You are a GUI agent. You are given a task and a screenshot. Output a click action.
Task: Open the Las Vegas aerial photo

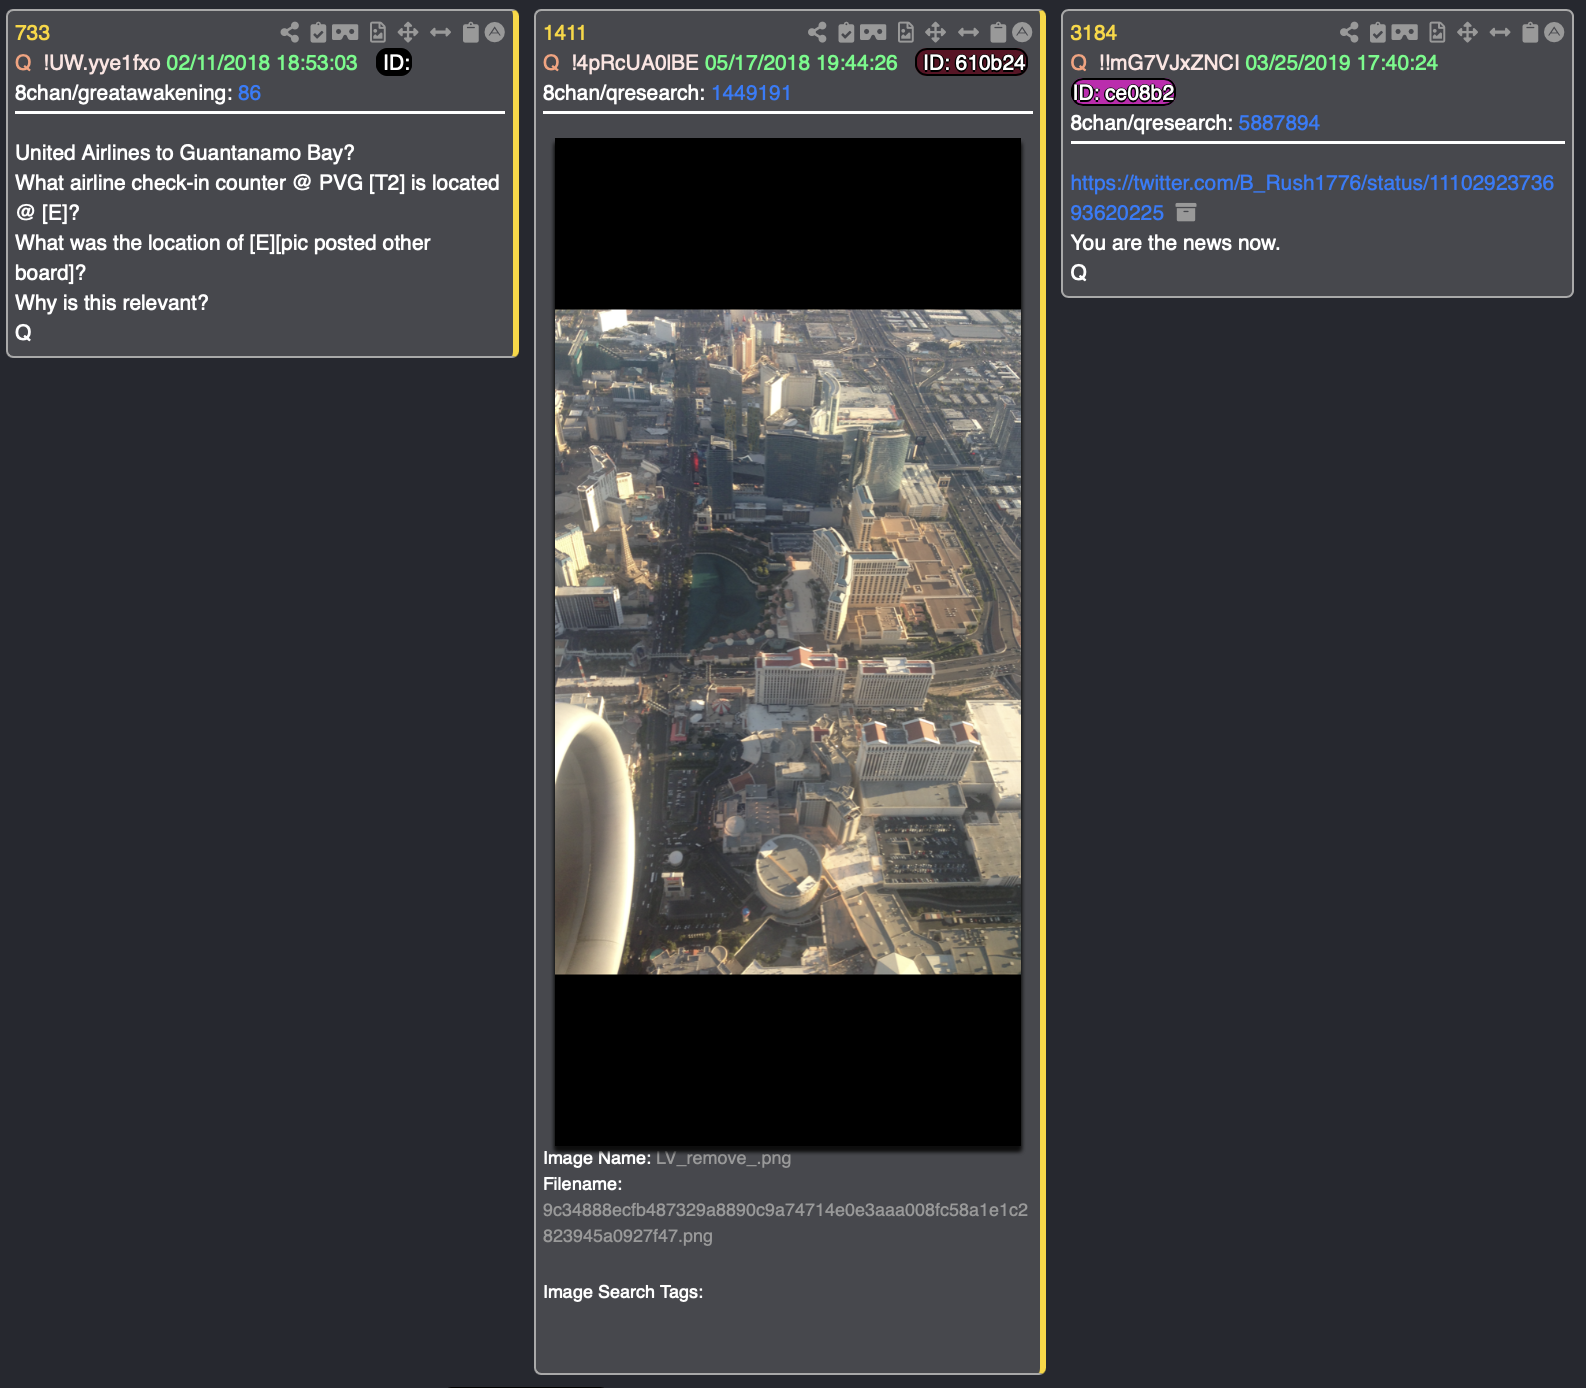788,642
